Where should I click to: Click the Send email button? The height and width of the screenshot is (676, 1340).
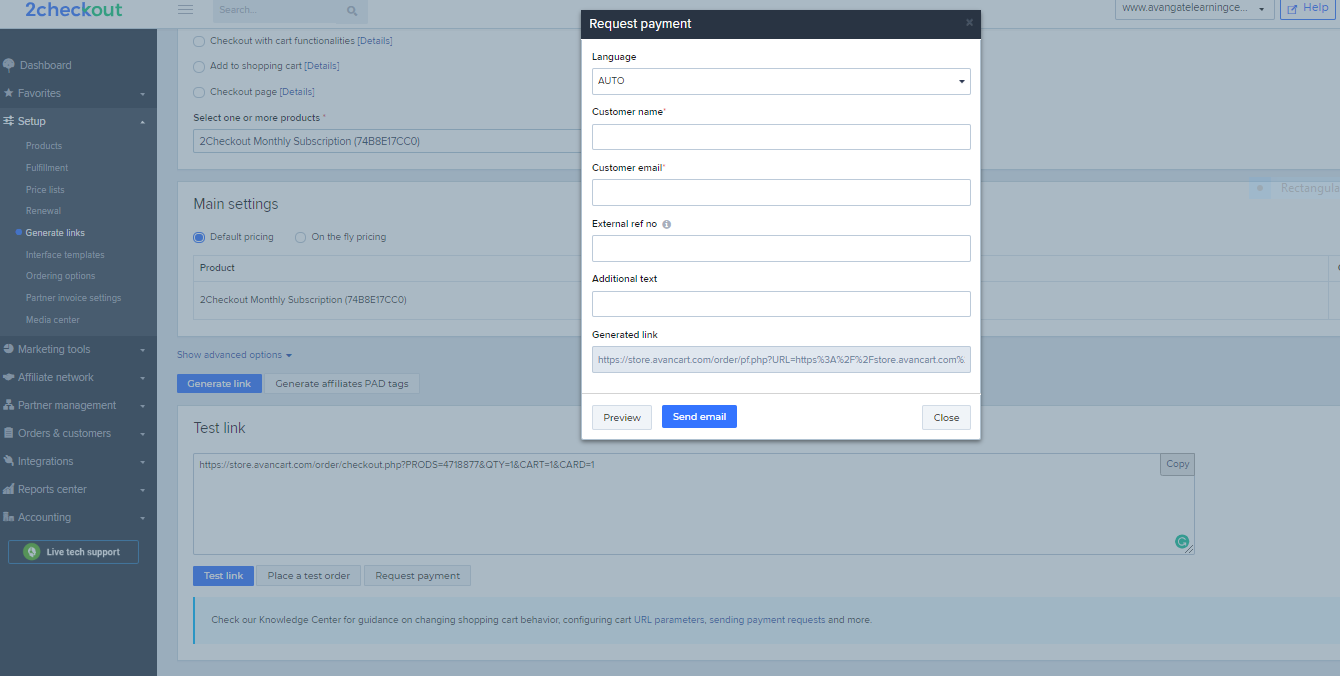[699, 417]
